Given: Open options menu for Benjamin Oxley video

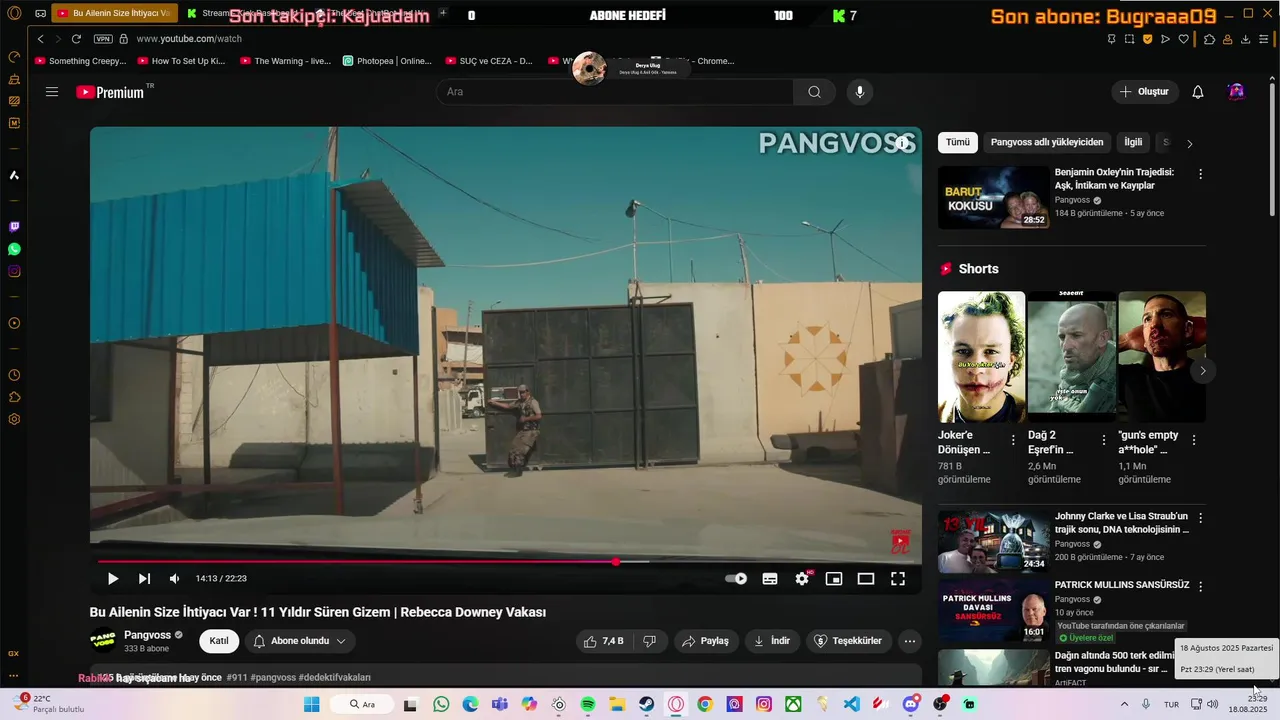Looking at the screenshot, I should (1201, 174).
